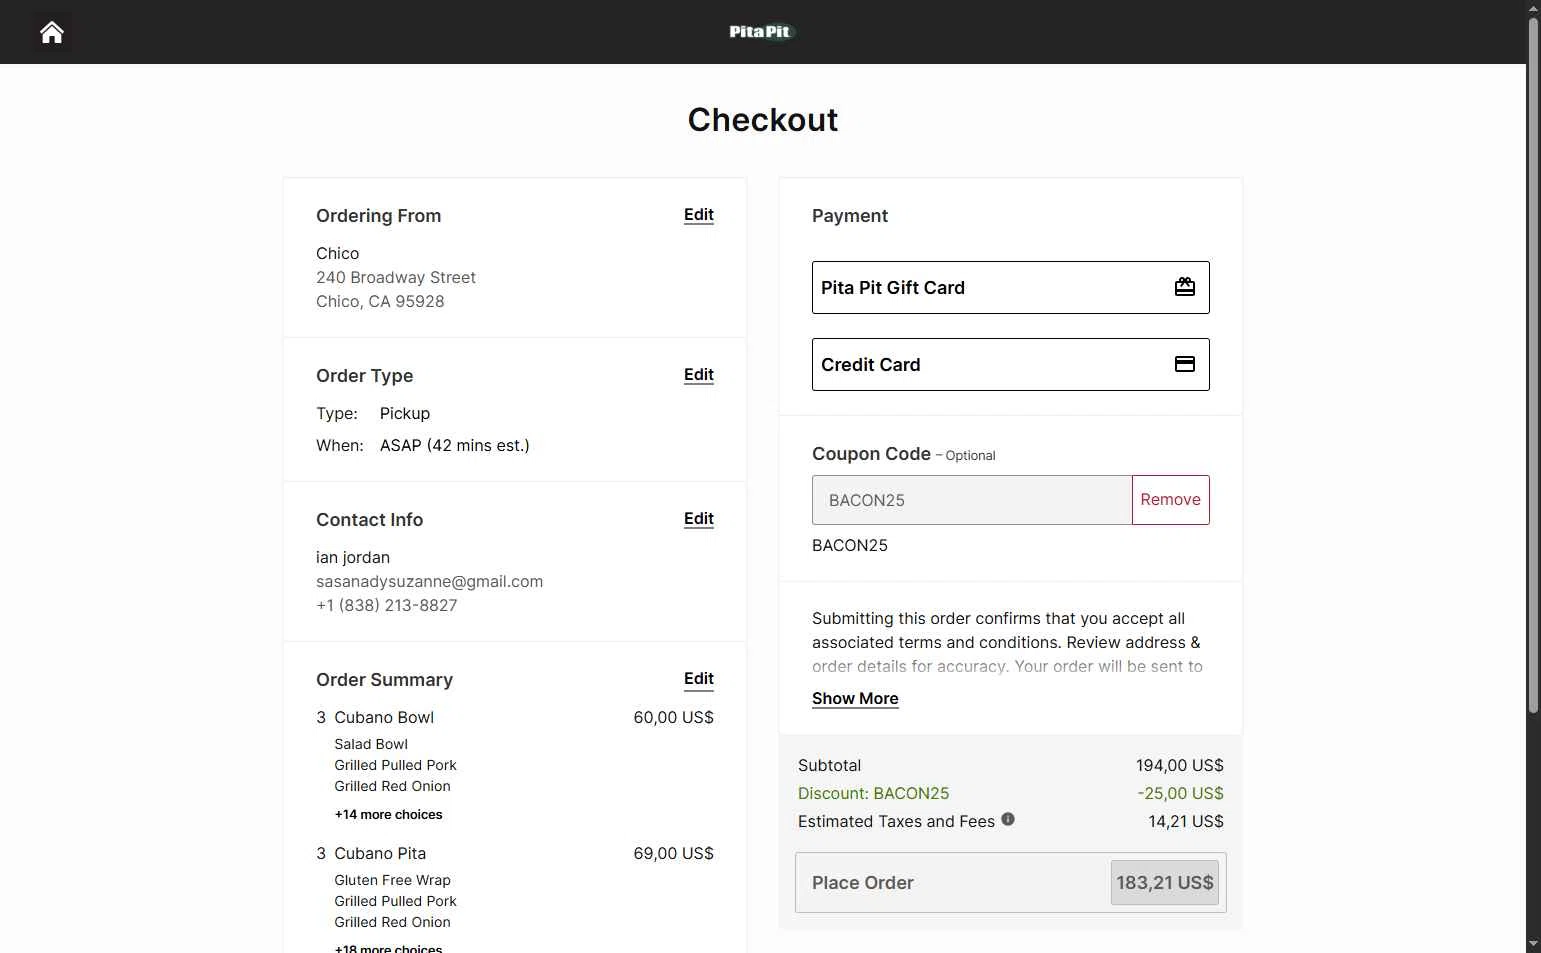Choose Credit Card payment option
This screenshot has width=1541, height=953.
coord(1010,364)
